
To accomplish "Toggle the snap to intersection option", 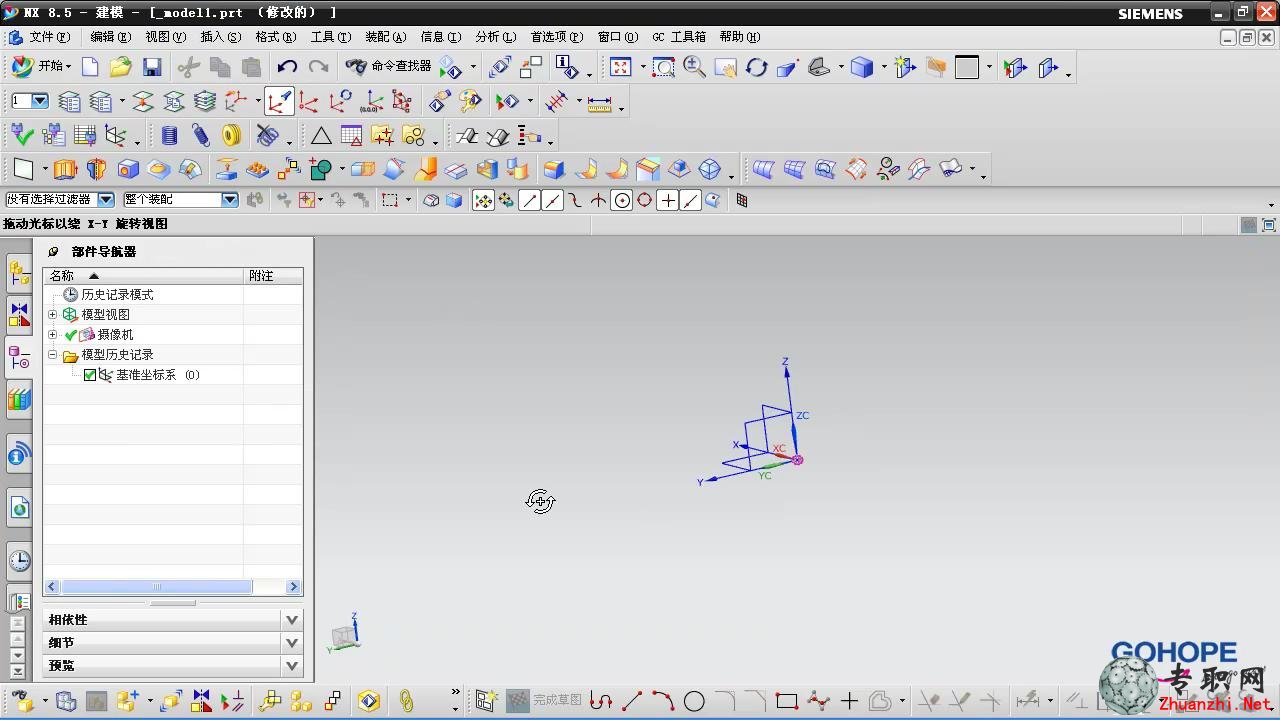I will [598, 200].
